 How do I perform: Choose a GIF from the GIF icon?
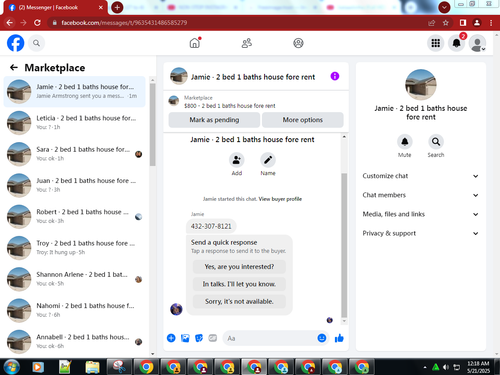click(x=213, y=338)
